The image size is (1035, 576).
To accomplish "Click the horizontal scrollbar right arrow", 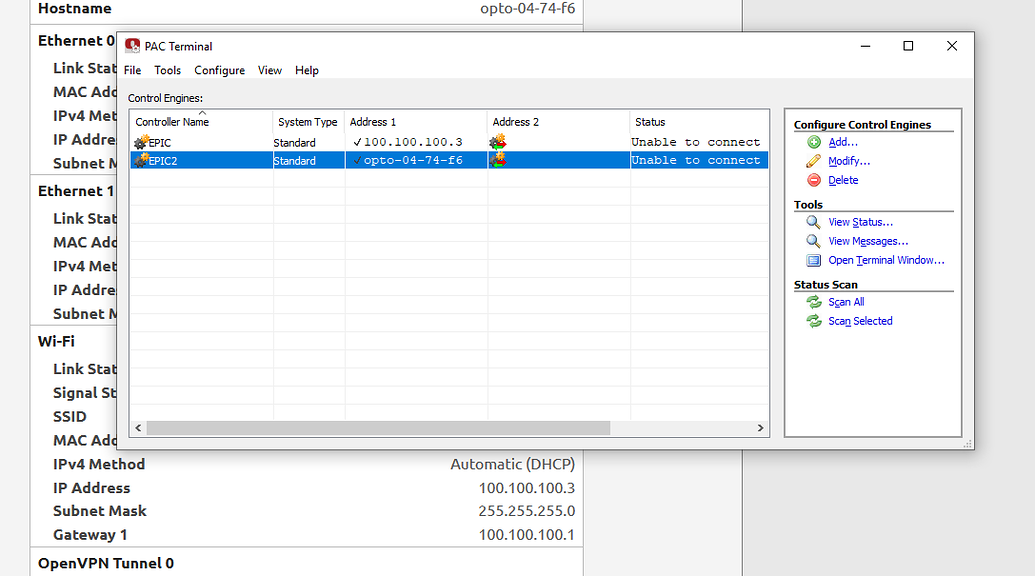I will click(759, 427).
